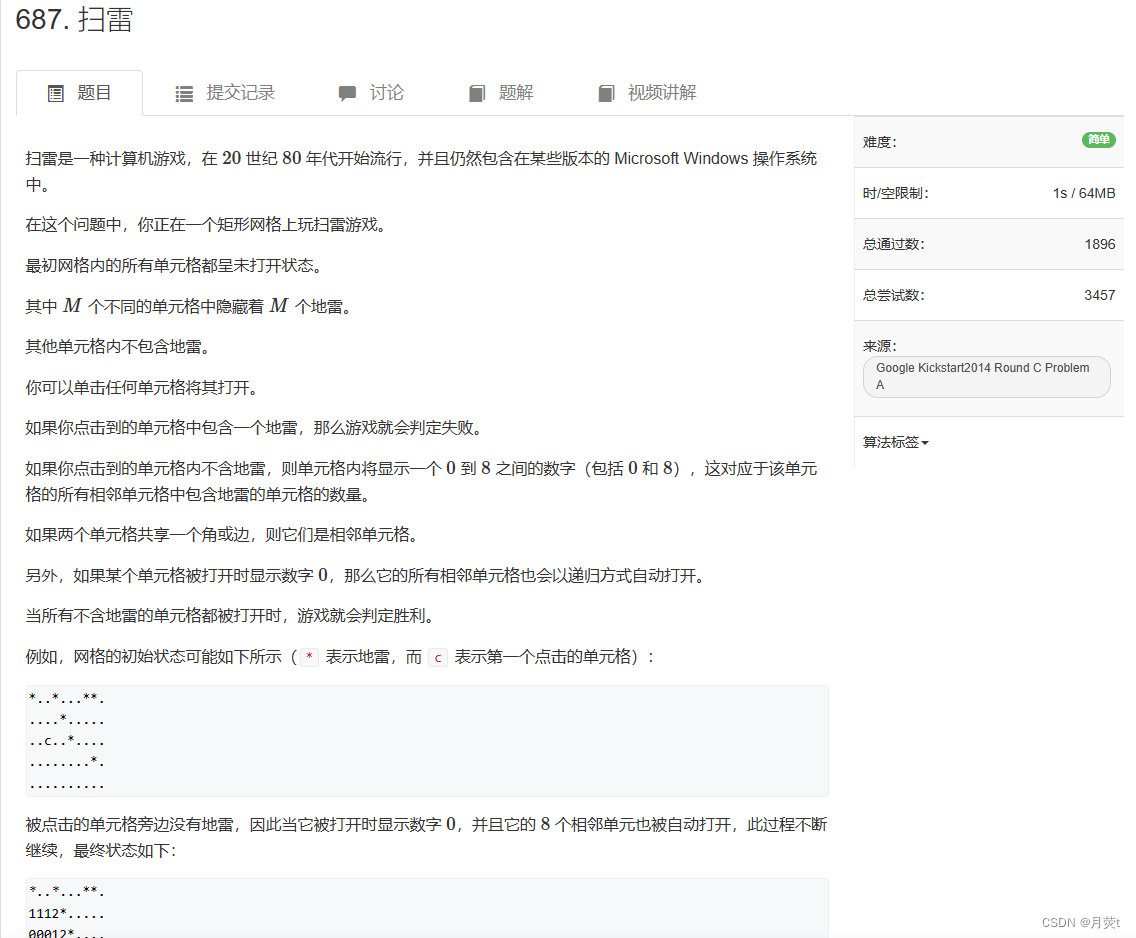Click the Google Kickstart2014 Round C source button

tap(986, 376)
